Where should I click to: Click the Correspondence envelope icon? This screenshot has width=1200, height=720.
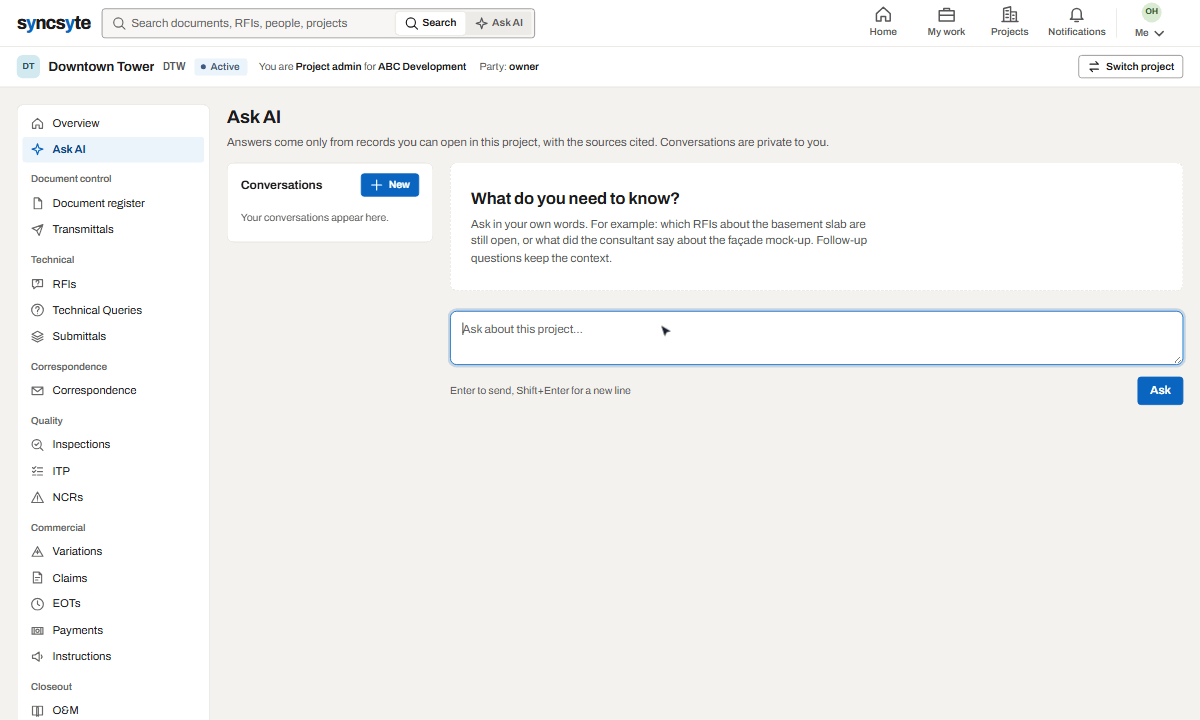pos(38,390)
